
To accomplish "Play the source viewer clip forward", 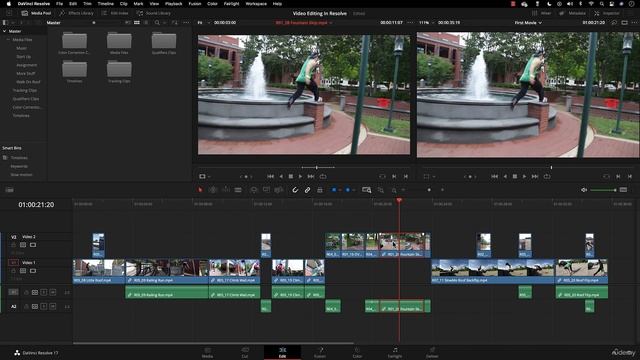I will 301,176.
